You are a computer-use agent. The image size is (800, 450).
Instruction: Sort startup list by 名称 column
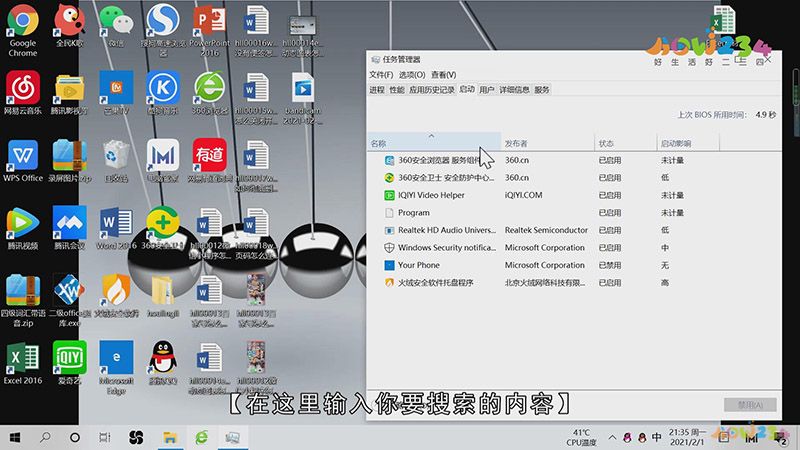(434, 143)
